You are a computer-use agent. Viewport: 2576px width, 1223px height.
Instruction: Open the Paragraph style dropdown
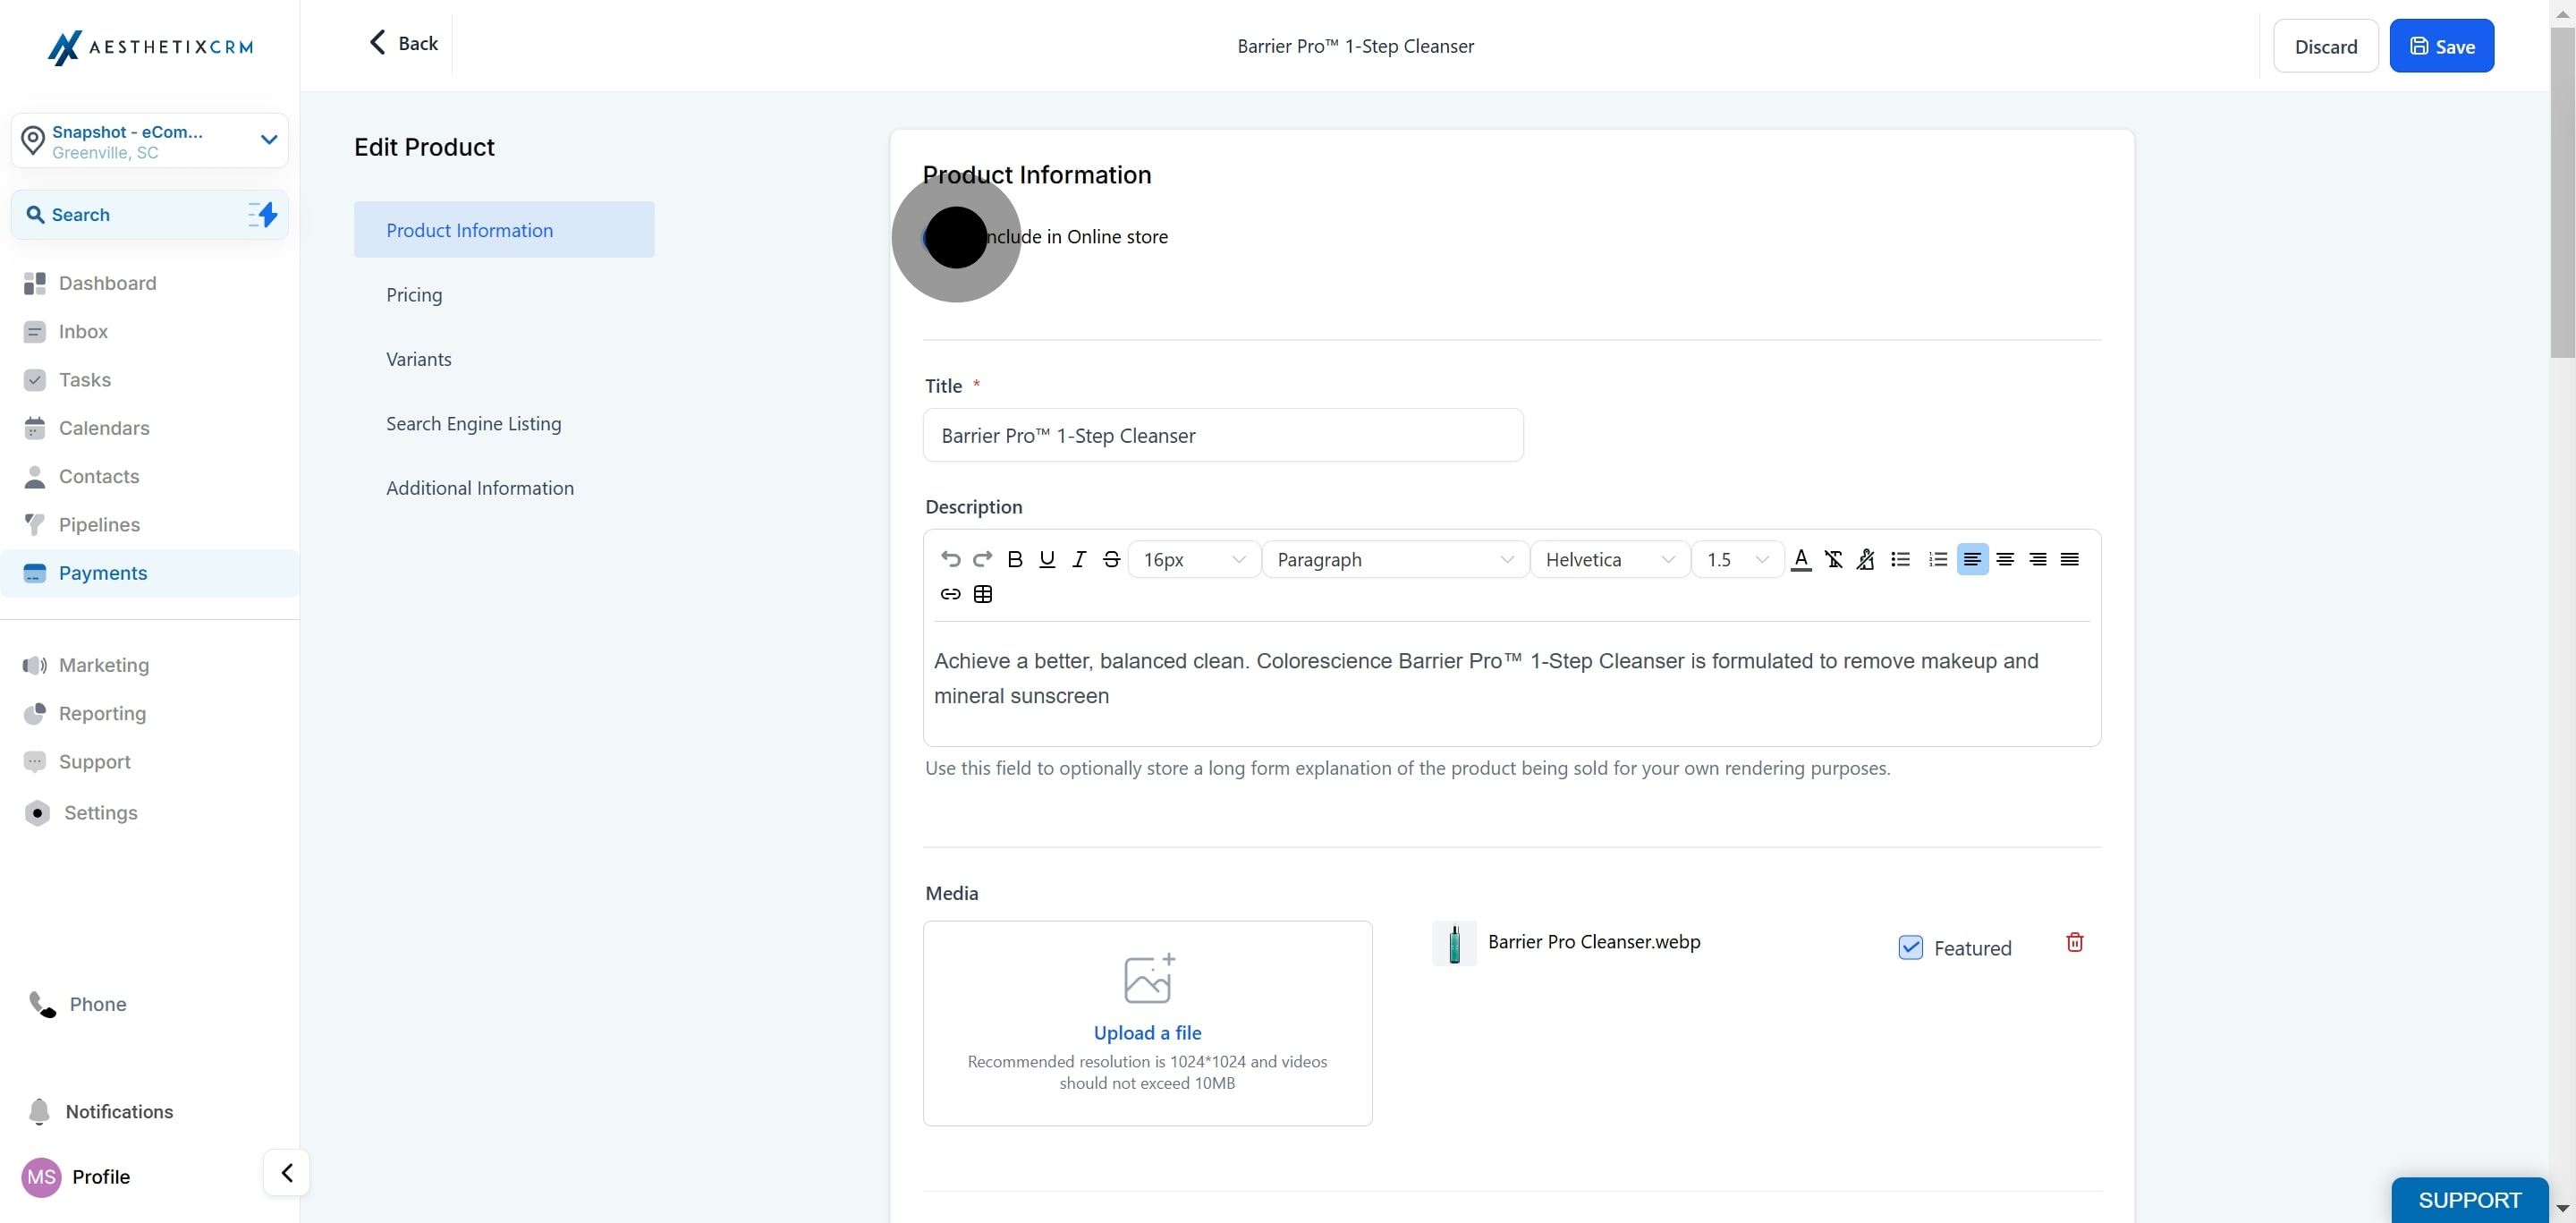(x=1394, y=559)
